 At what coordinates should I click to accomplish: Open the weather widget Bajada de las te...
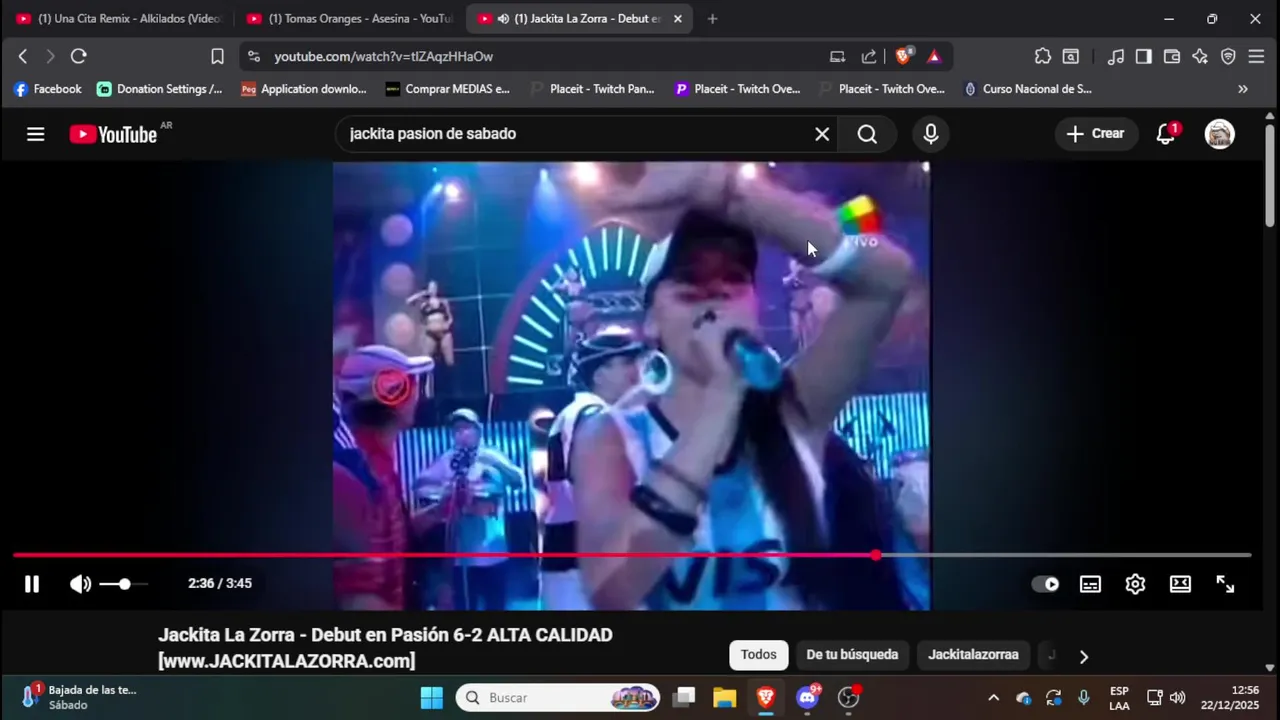(x=80, y=697)
